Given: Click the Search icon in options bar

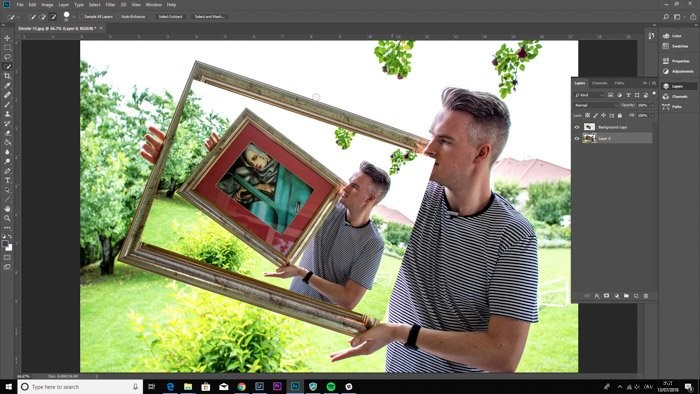Looking at the screenshot, I should (x=666, y=17).
